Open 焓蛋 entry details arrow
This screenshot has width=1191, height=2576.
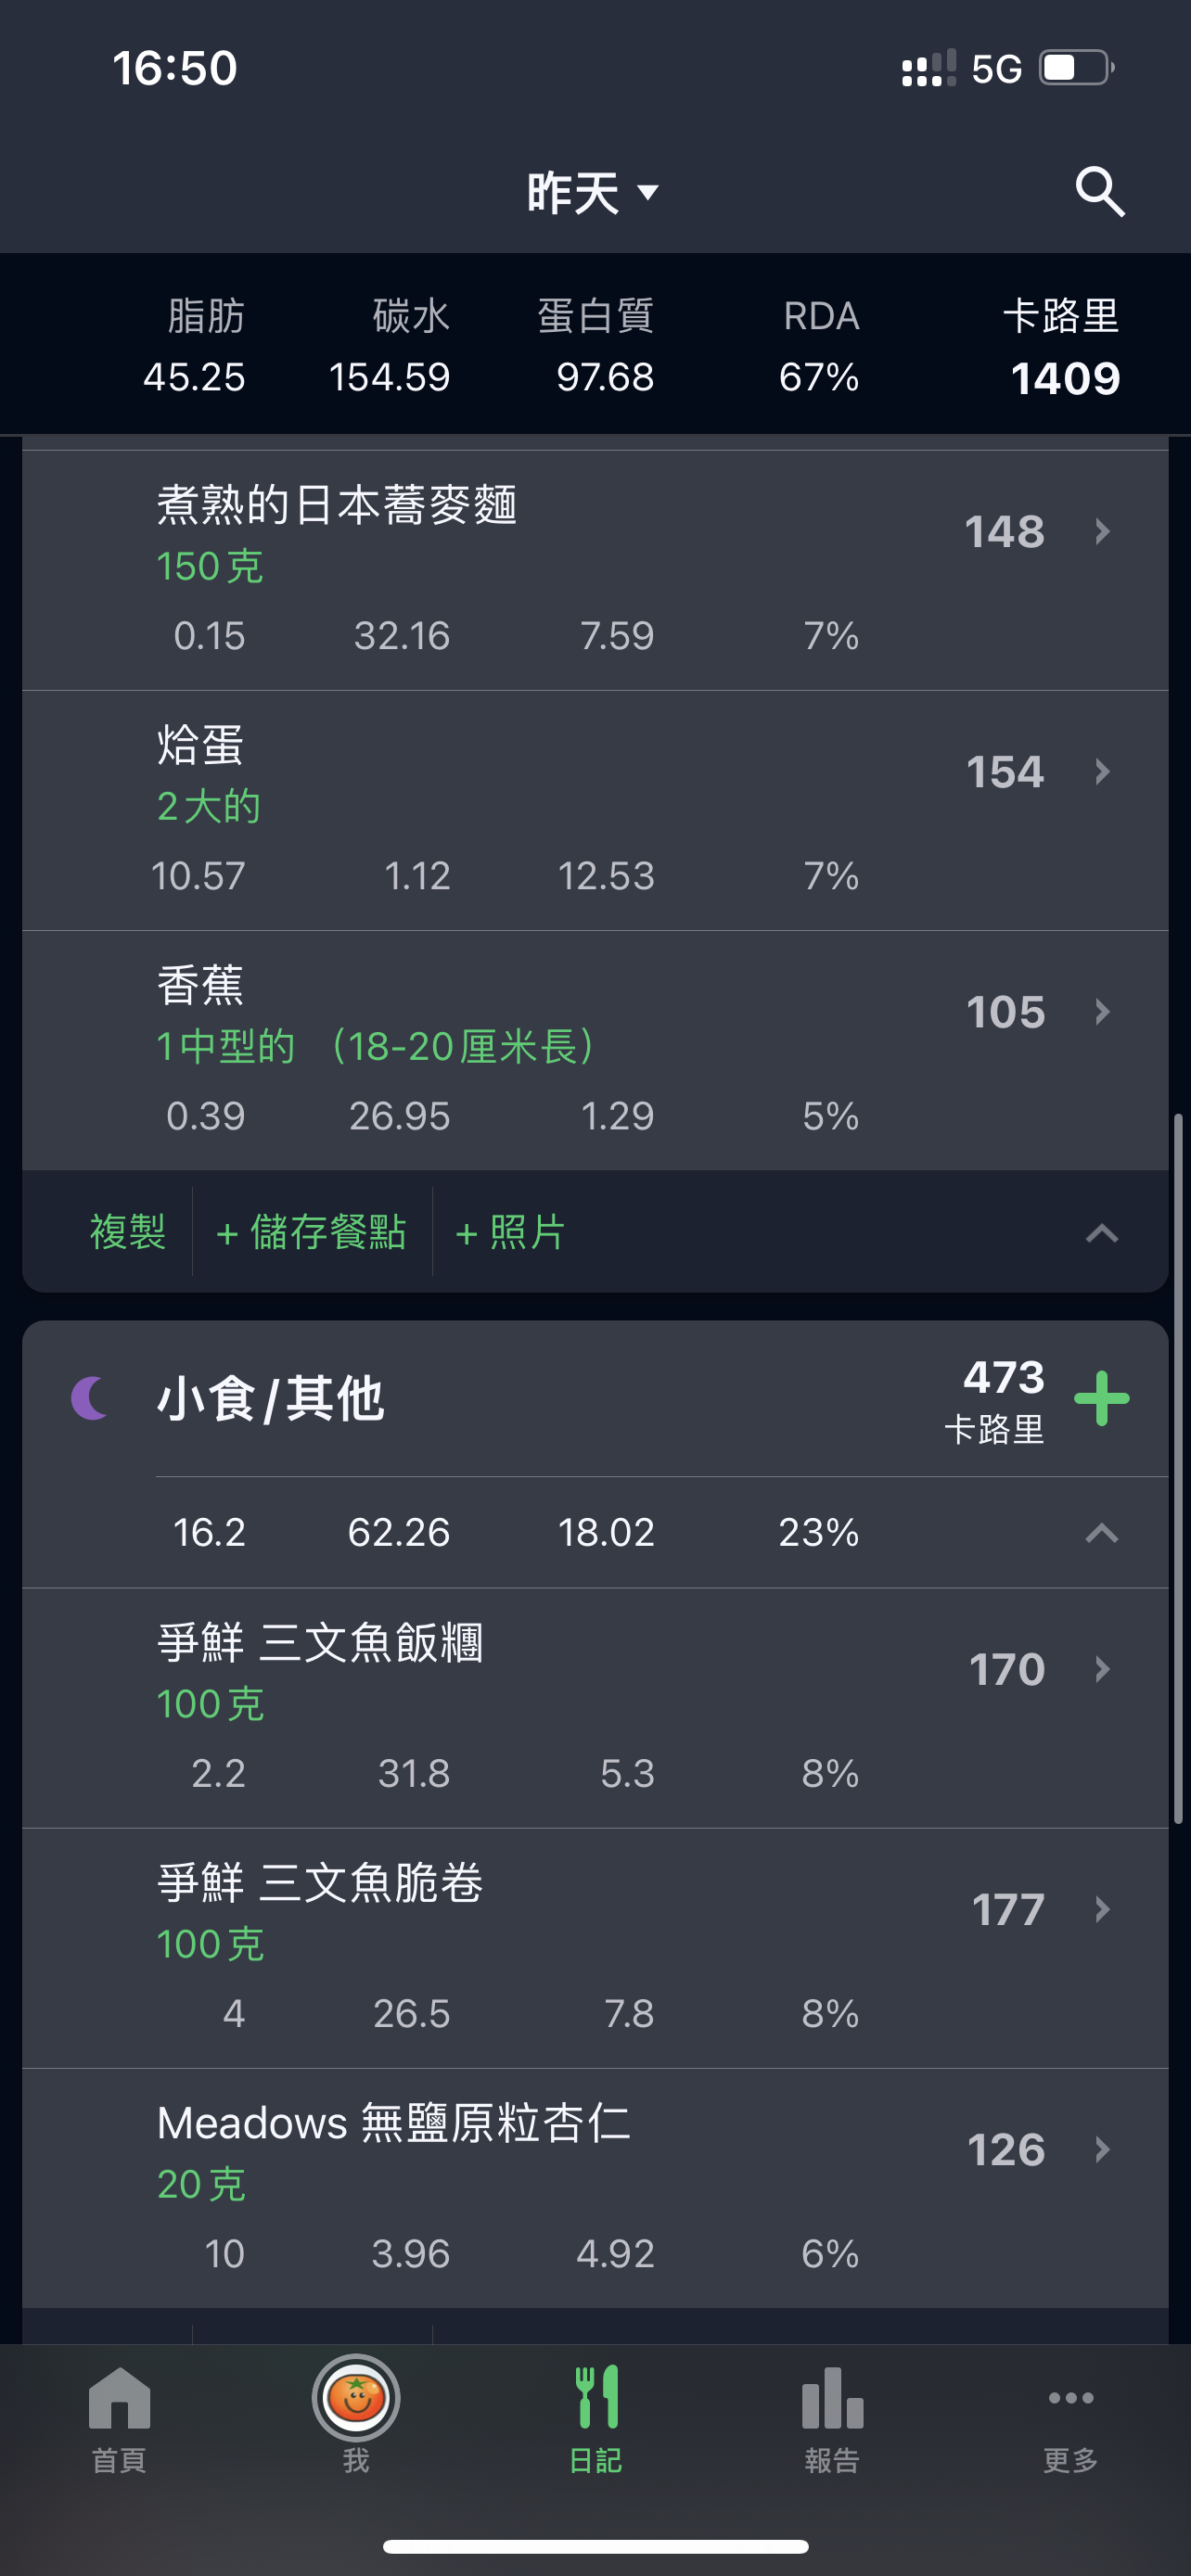(x=1102, y=771)
